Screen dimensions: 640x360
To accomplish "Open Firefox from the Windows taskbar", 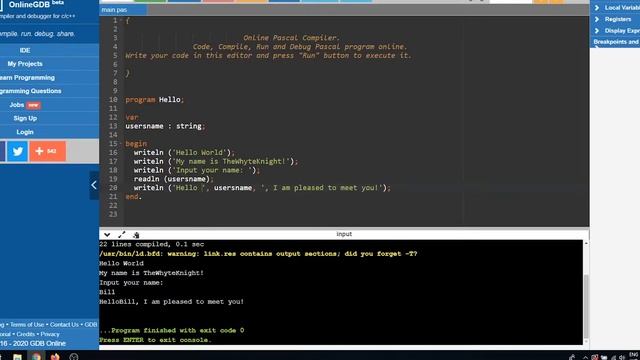I will [55, 356].
